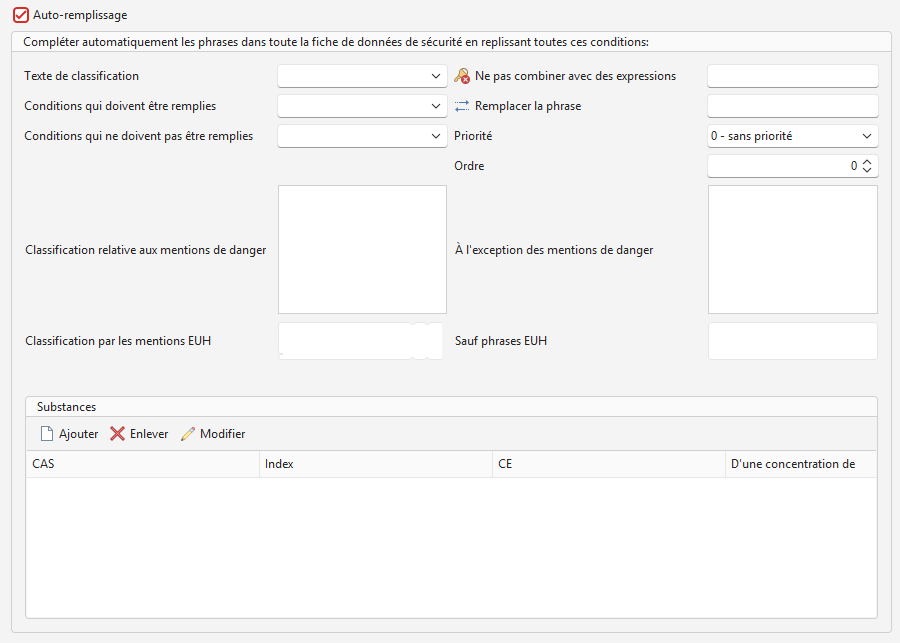This screenshot has width=900, height=643.
Task: Focus the Ne pas combiner avec des expressions field
Action: pyautogui.click(x=793, y=76)
